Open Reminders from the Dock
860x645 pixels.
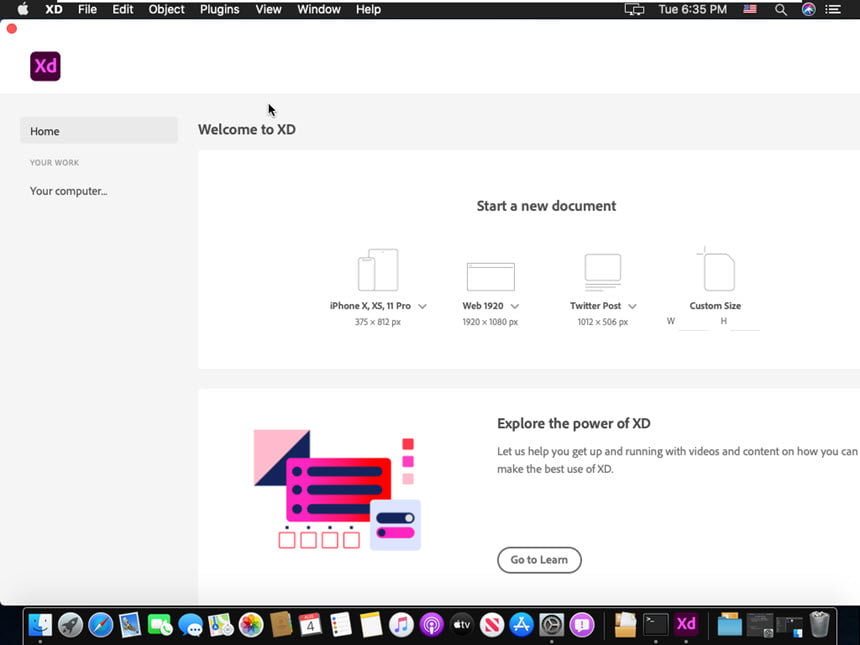pyautogui.click(x=341, y=625)
